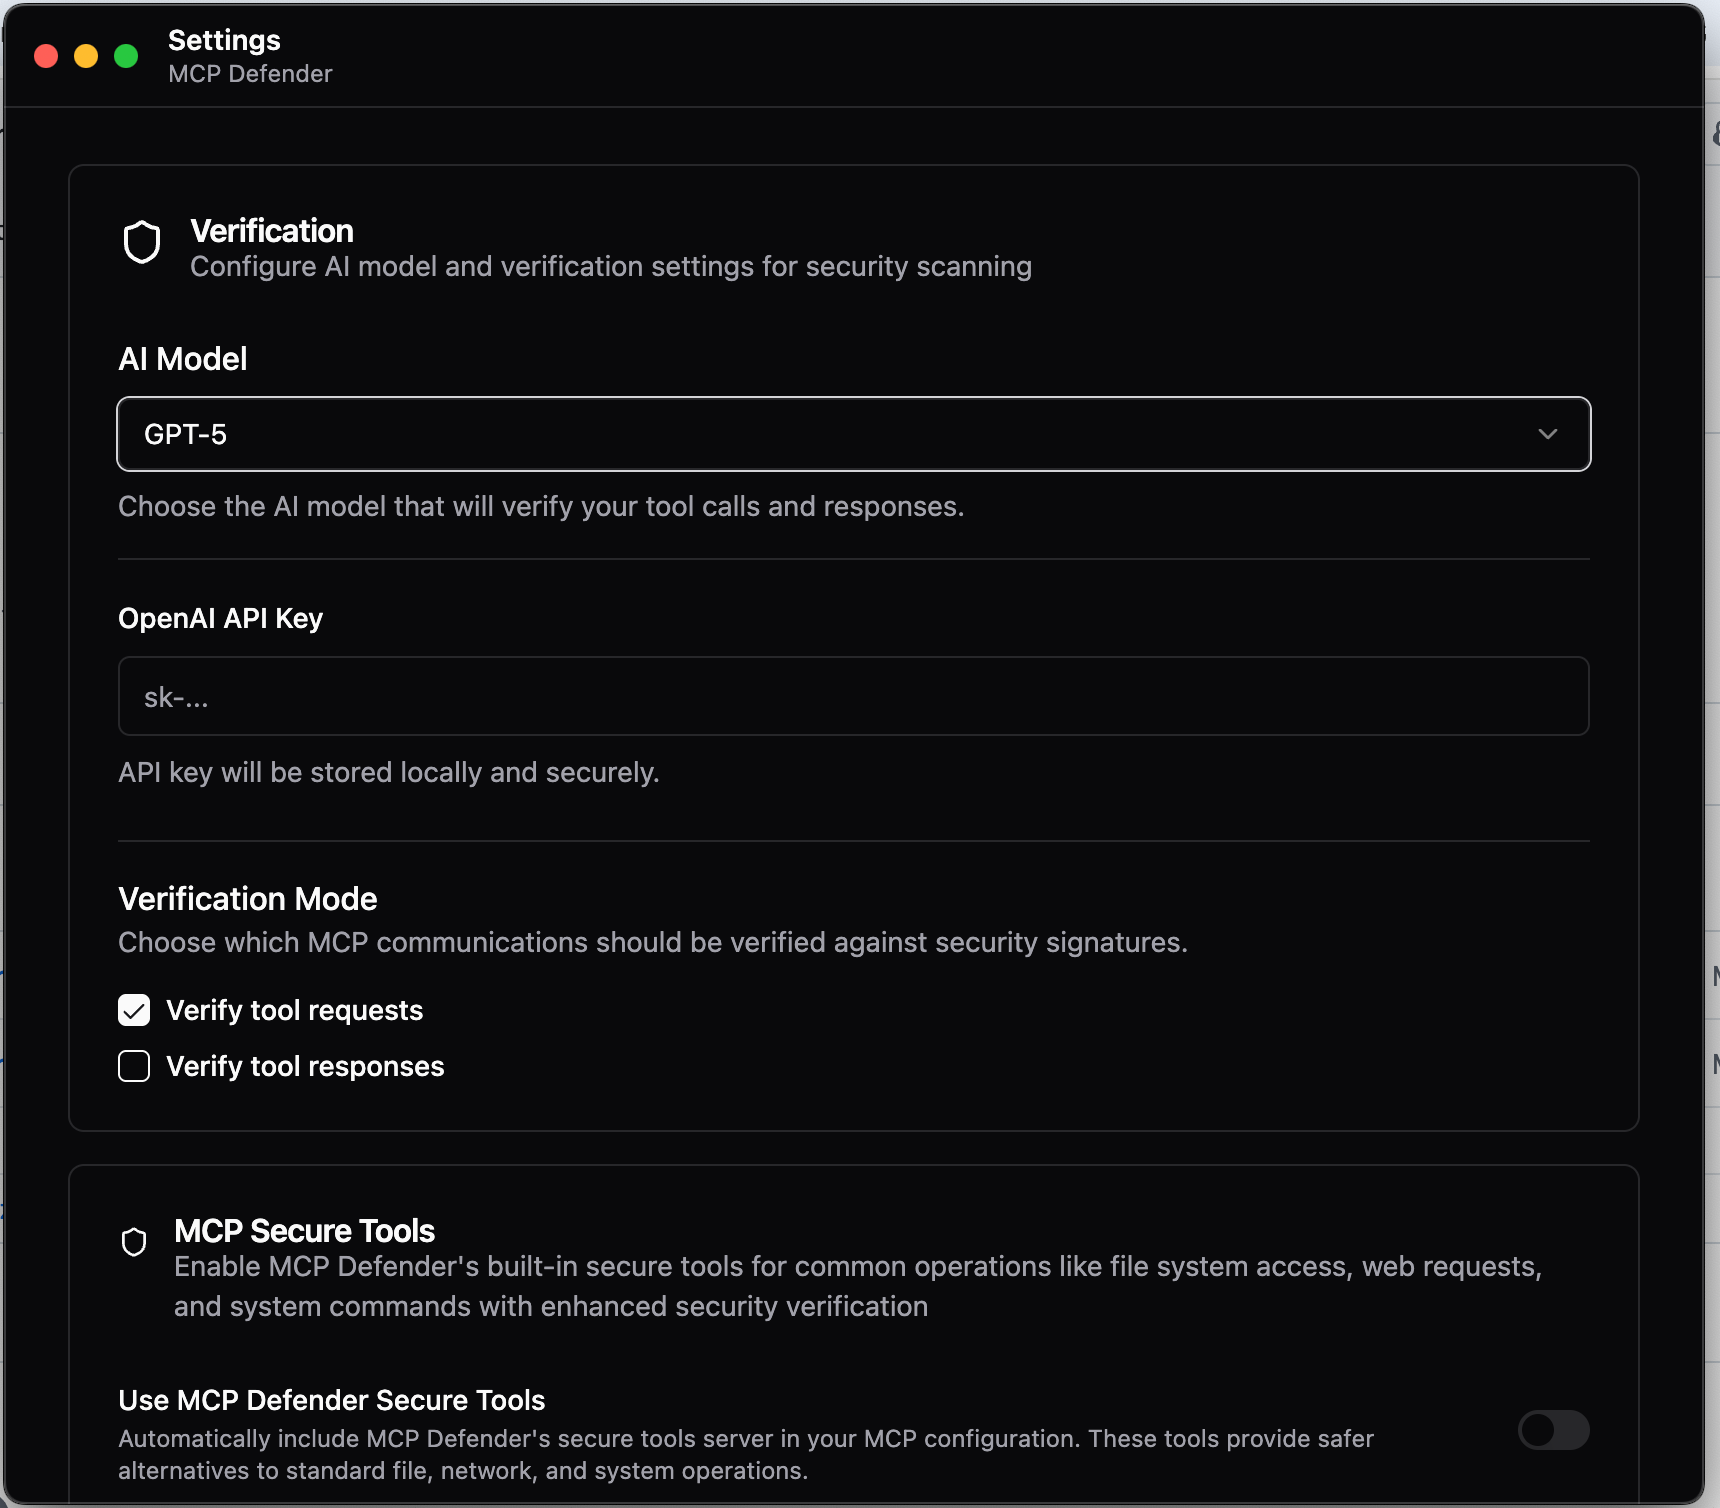Viewport: 1720px width, 1508px height.
Task: Uncheck Verify tool requests
Action: pos(134,1010)
